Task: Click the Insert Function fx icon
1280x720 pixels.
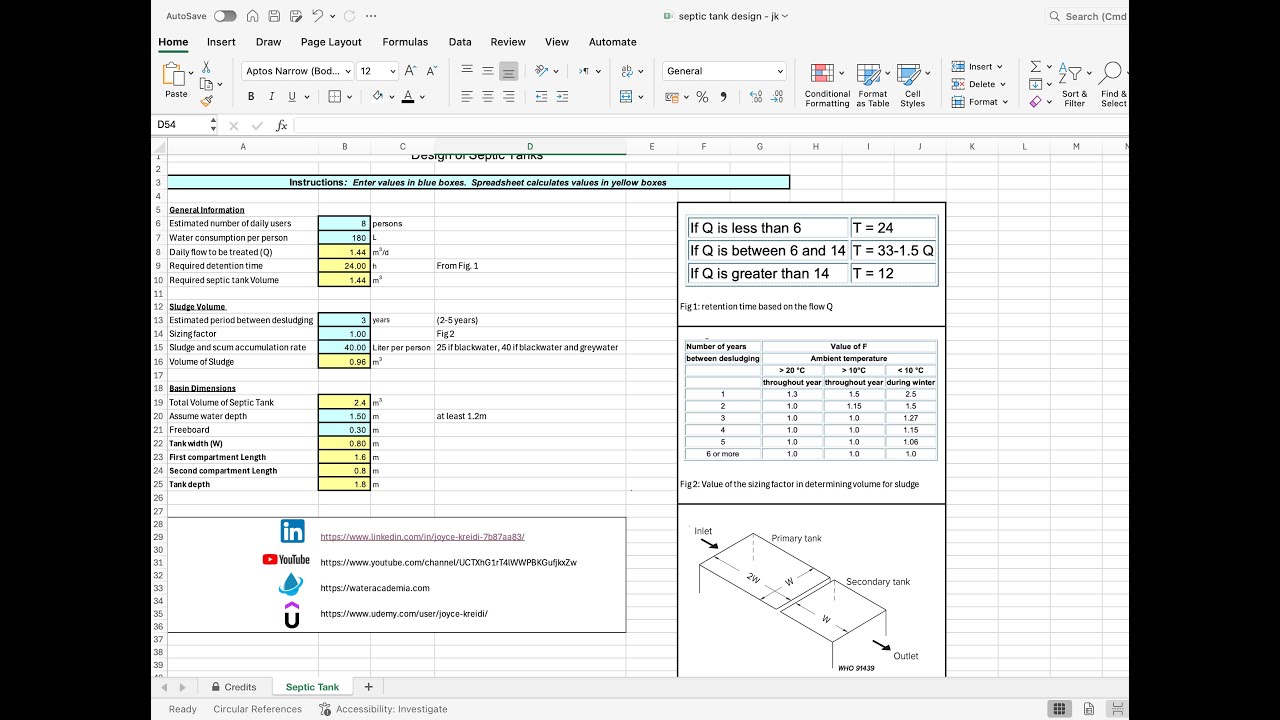Action: pos(282,125)
